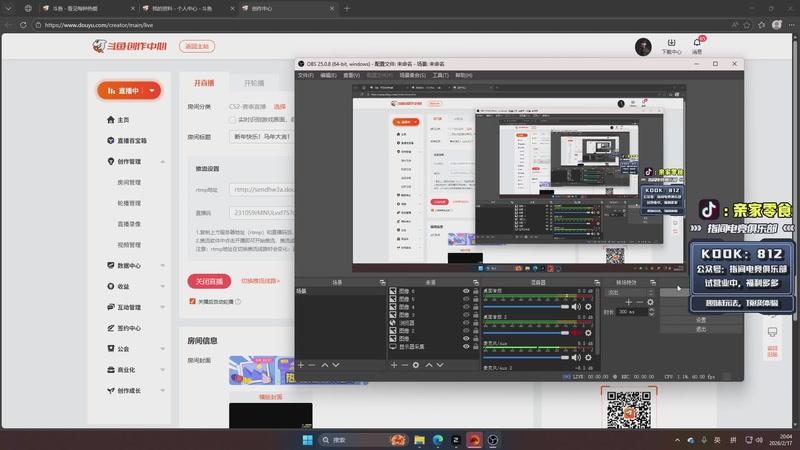Move scene down in OBS Scenes panel

[x=336, y=365]
